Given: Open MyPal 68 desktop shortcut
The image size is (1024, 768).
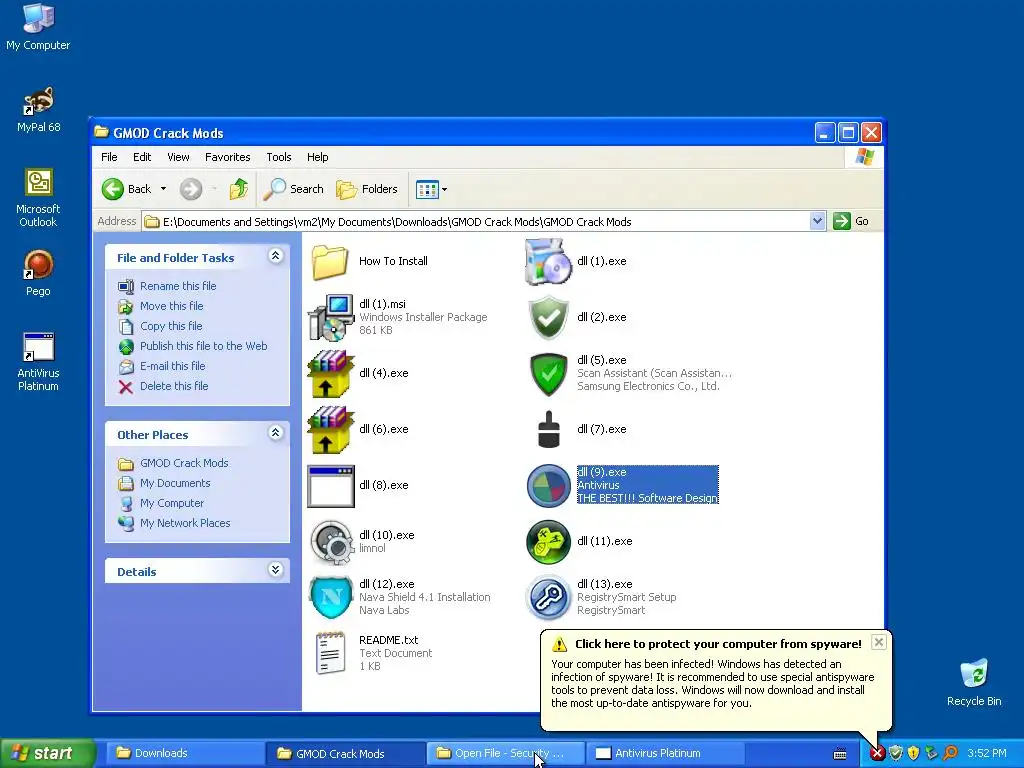Looking at the screenshot, I should [38, 110].
